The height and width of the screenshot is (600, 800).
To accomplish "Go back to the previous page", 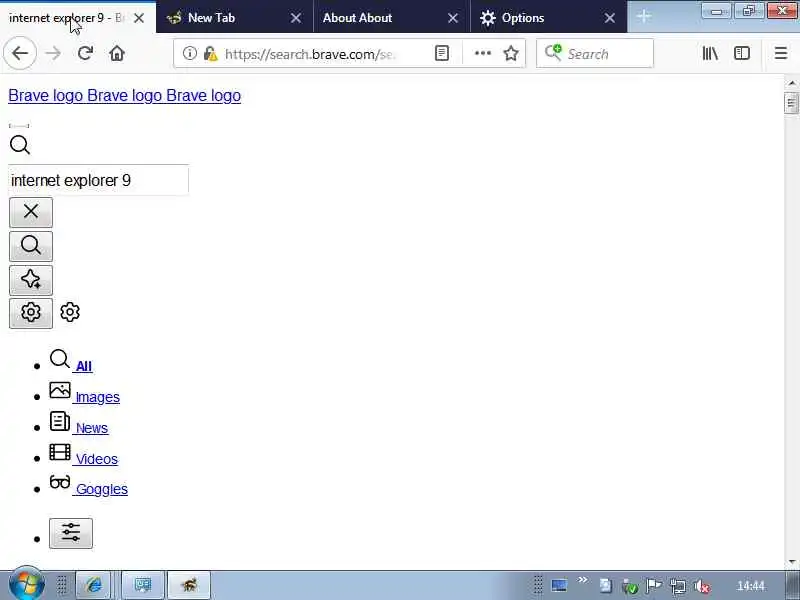I will click(x=20, y=53).
